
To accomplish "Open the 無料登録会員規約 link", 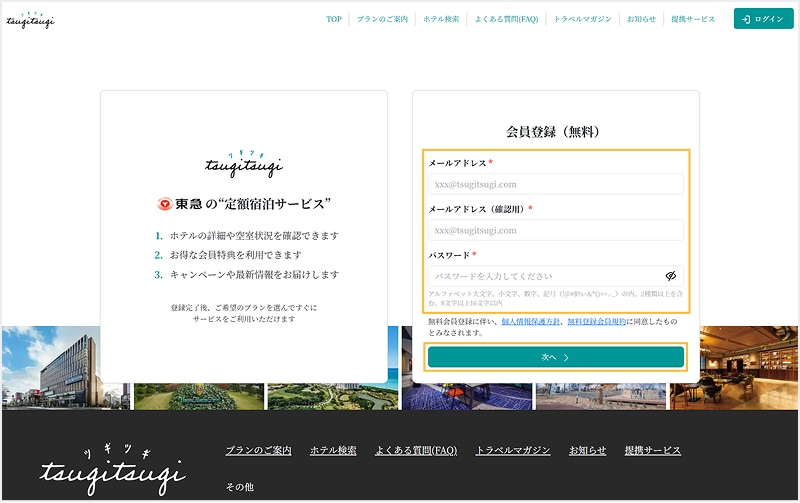I will pos(596,322).
